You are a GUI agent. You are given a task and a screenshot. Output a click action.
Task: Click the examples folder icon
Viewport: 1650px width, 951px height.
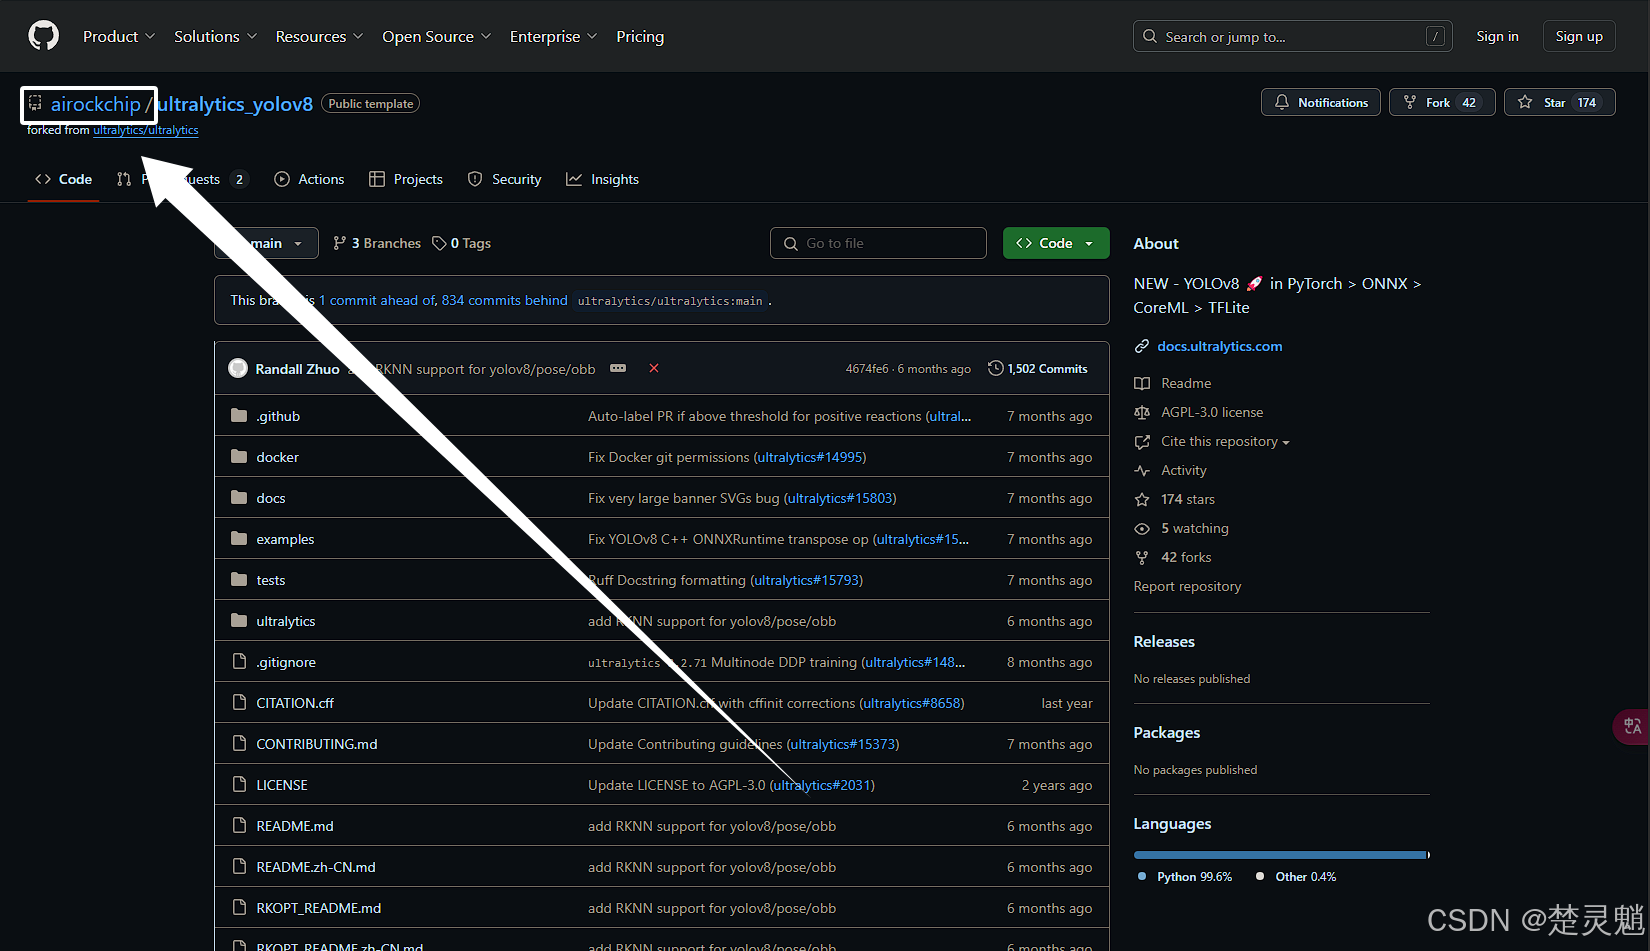click(x=239, y=538)
